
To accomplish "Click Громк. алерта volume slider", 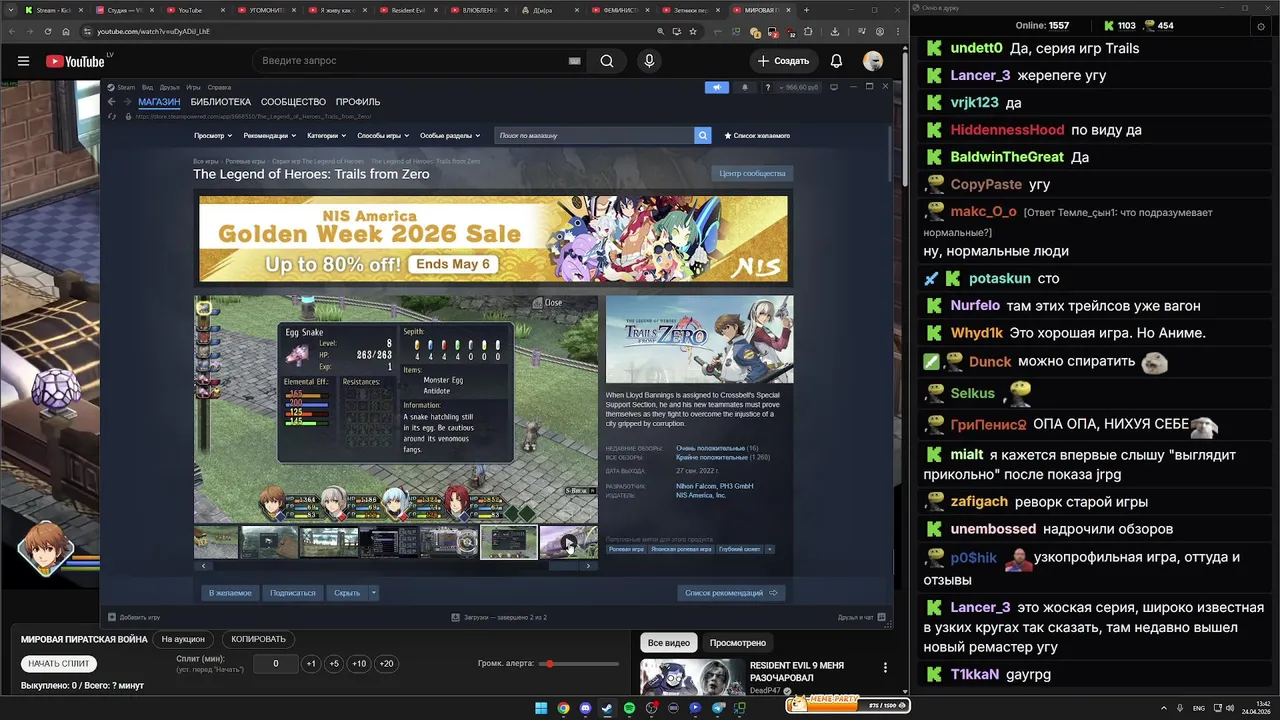I will pyautogui.click(x=578, y=664).
